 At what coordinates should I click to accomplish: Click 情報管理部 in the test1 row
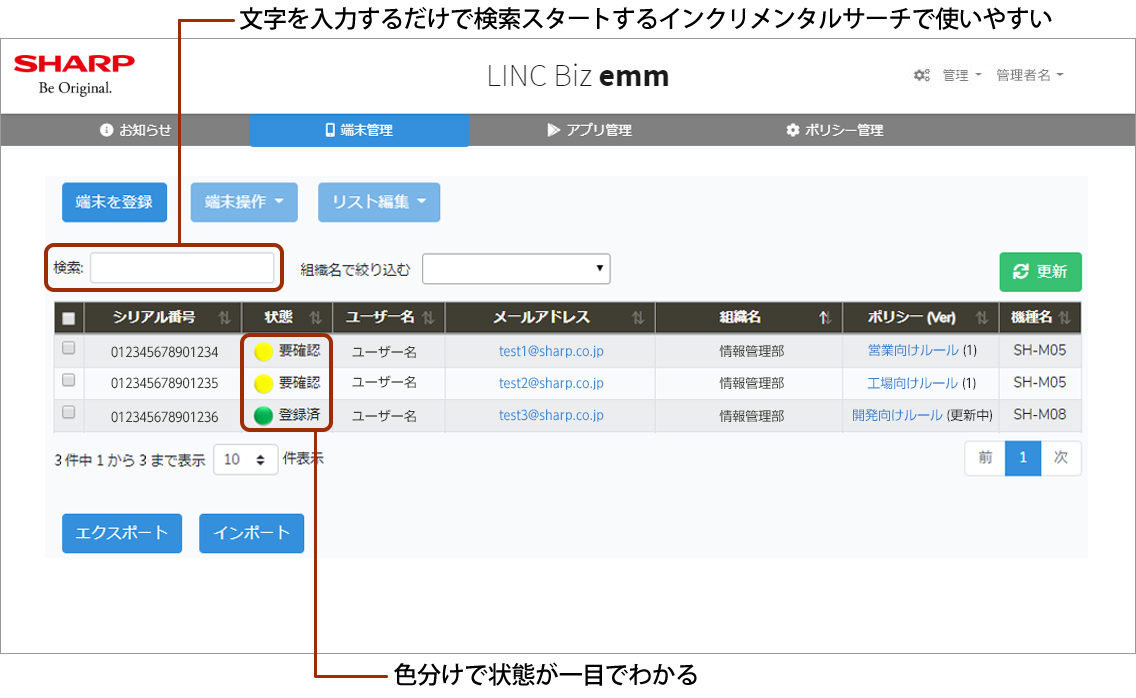click(751, 352)
